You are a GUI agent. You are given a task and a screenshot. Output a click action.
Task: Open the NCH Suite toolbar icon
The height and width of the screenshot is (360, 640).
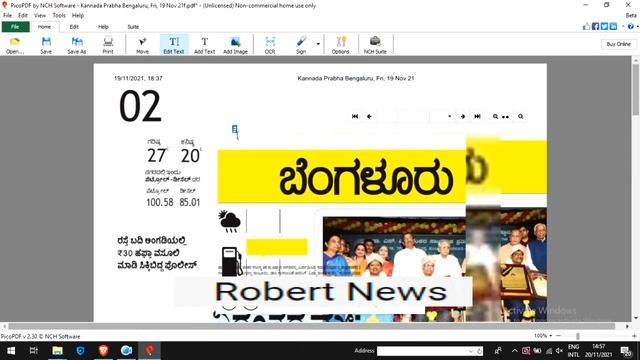tap(375, 45)
